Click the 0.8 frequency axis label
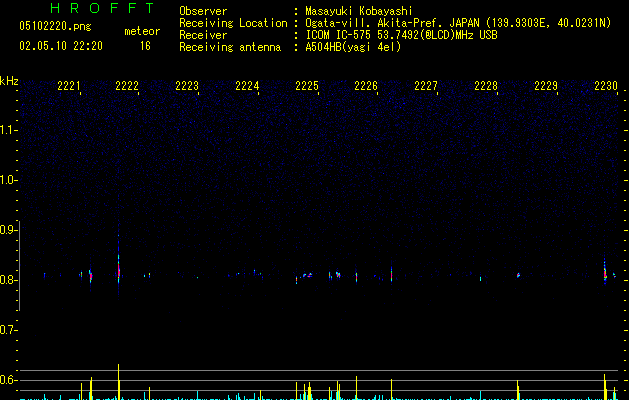629x400 pixels. (8, 280)
